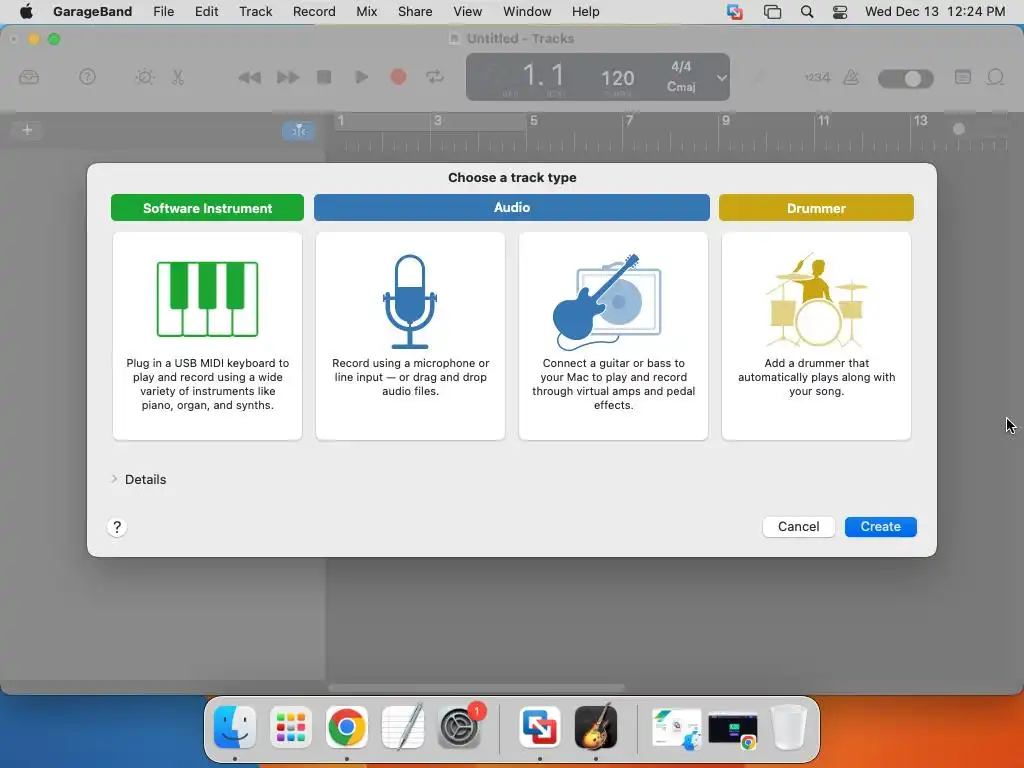This screenshot has height=768, width=1024.
Task: Click the green Software Instrument header
Action: [x=207, y=208]
